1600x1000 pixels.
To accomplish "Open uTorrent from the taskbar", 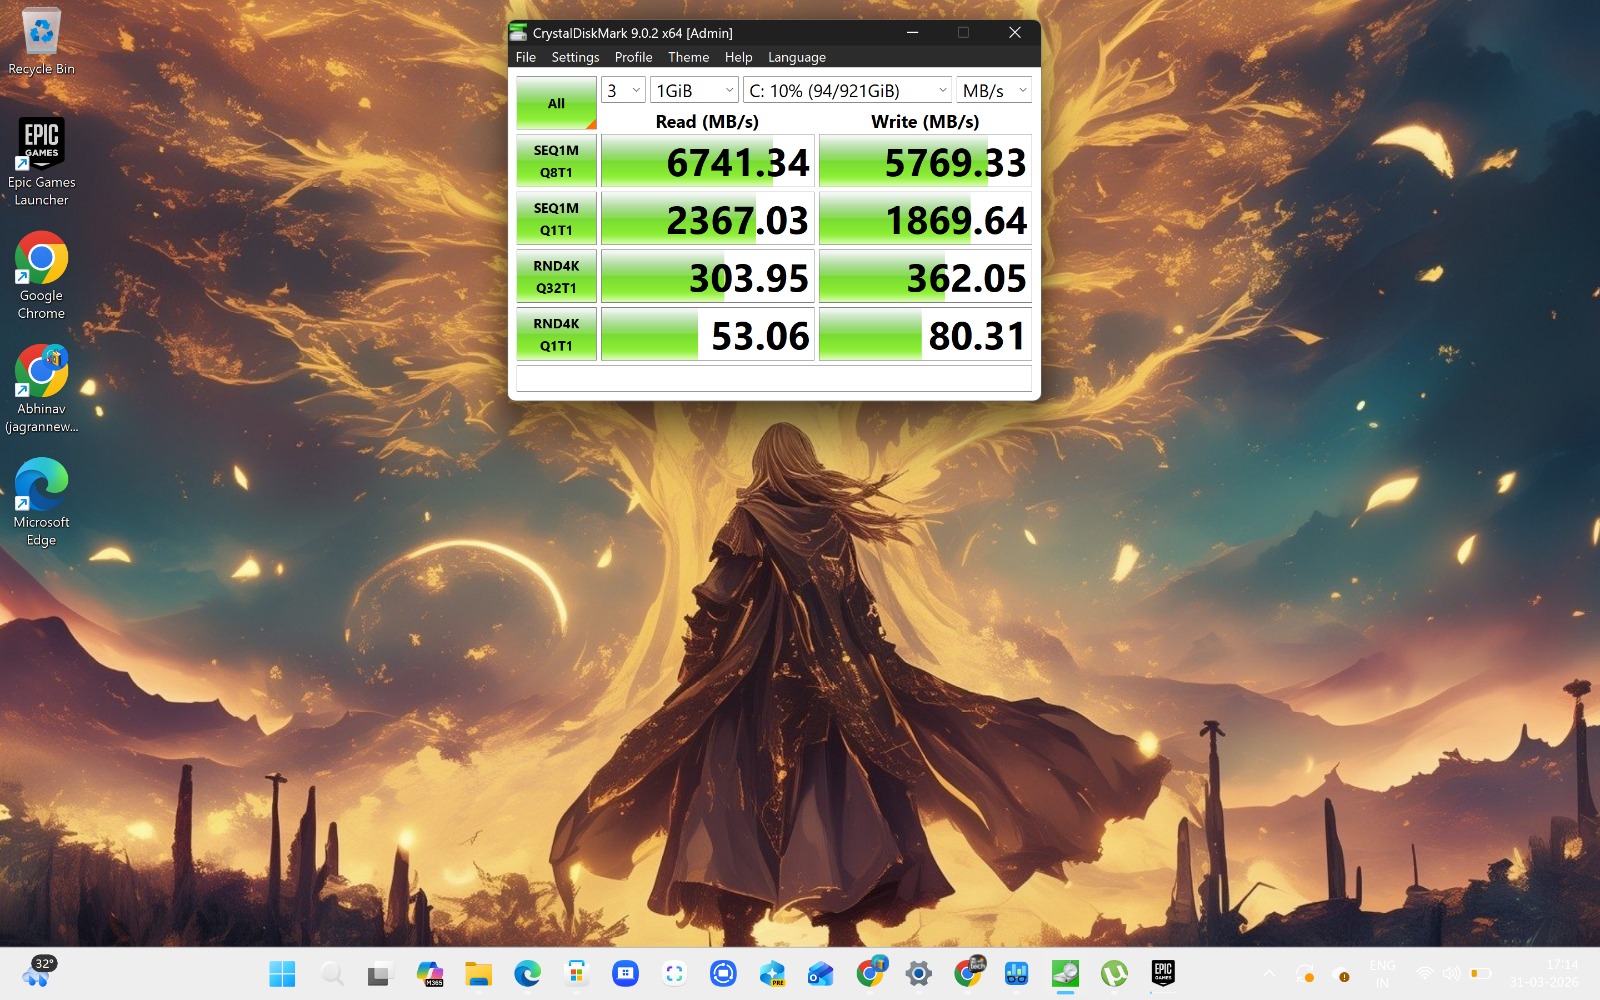I will click(x=1114, y=973).
